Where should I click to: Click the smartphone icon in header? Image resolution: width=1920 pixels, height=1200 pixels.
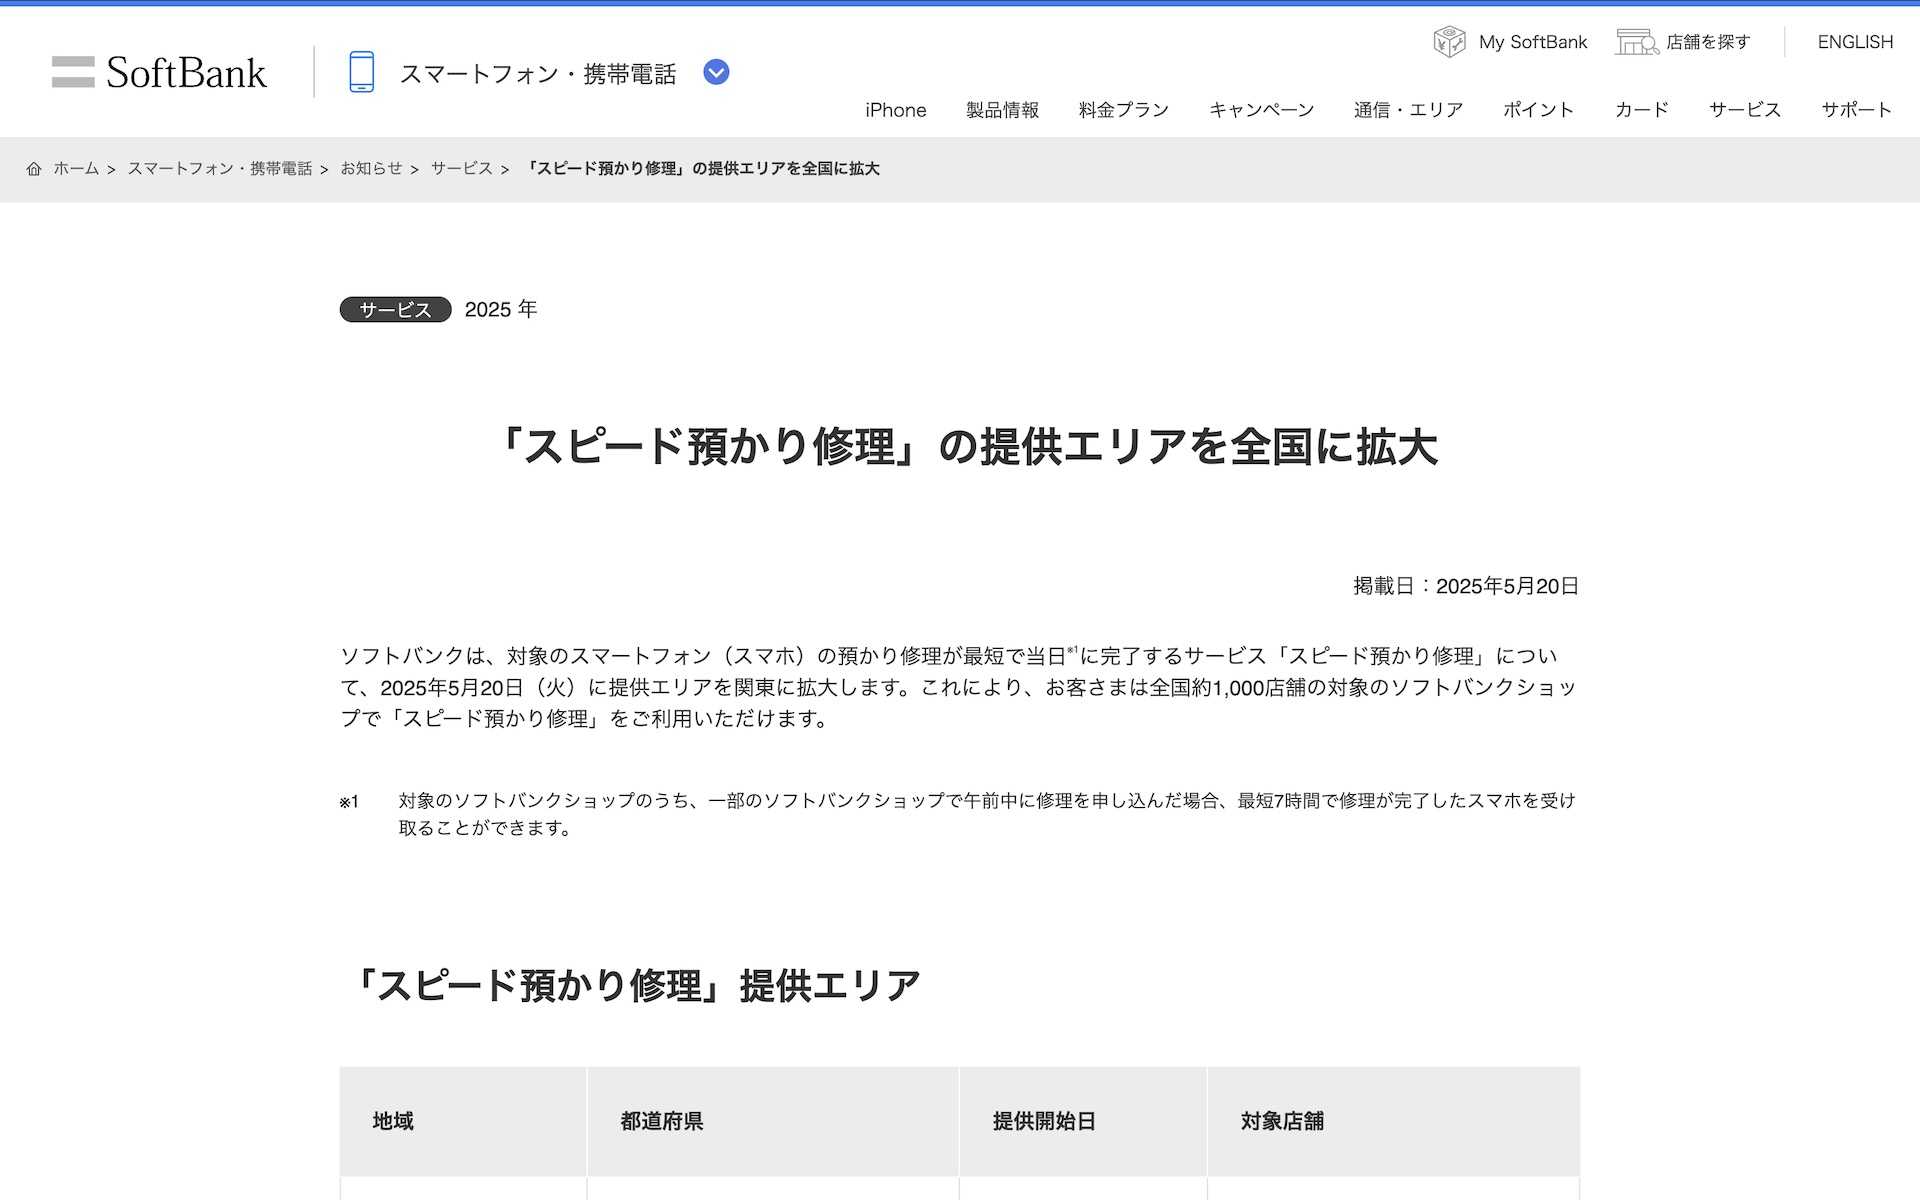pos(361,73)
